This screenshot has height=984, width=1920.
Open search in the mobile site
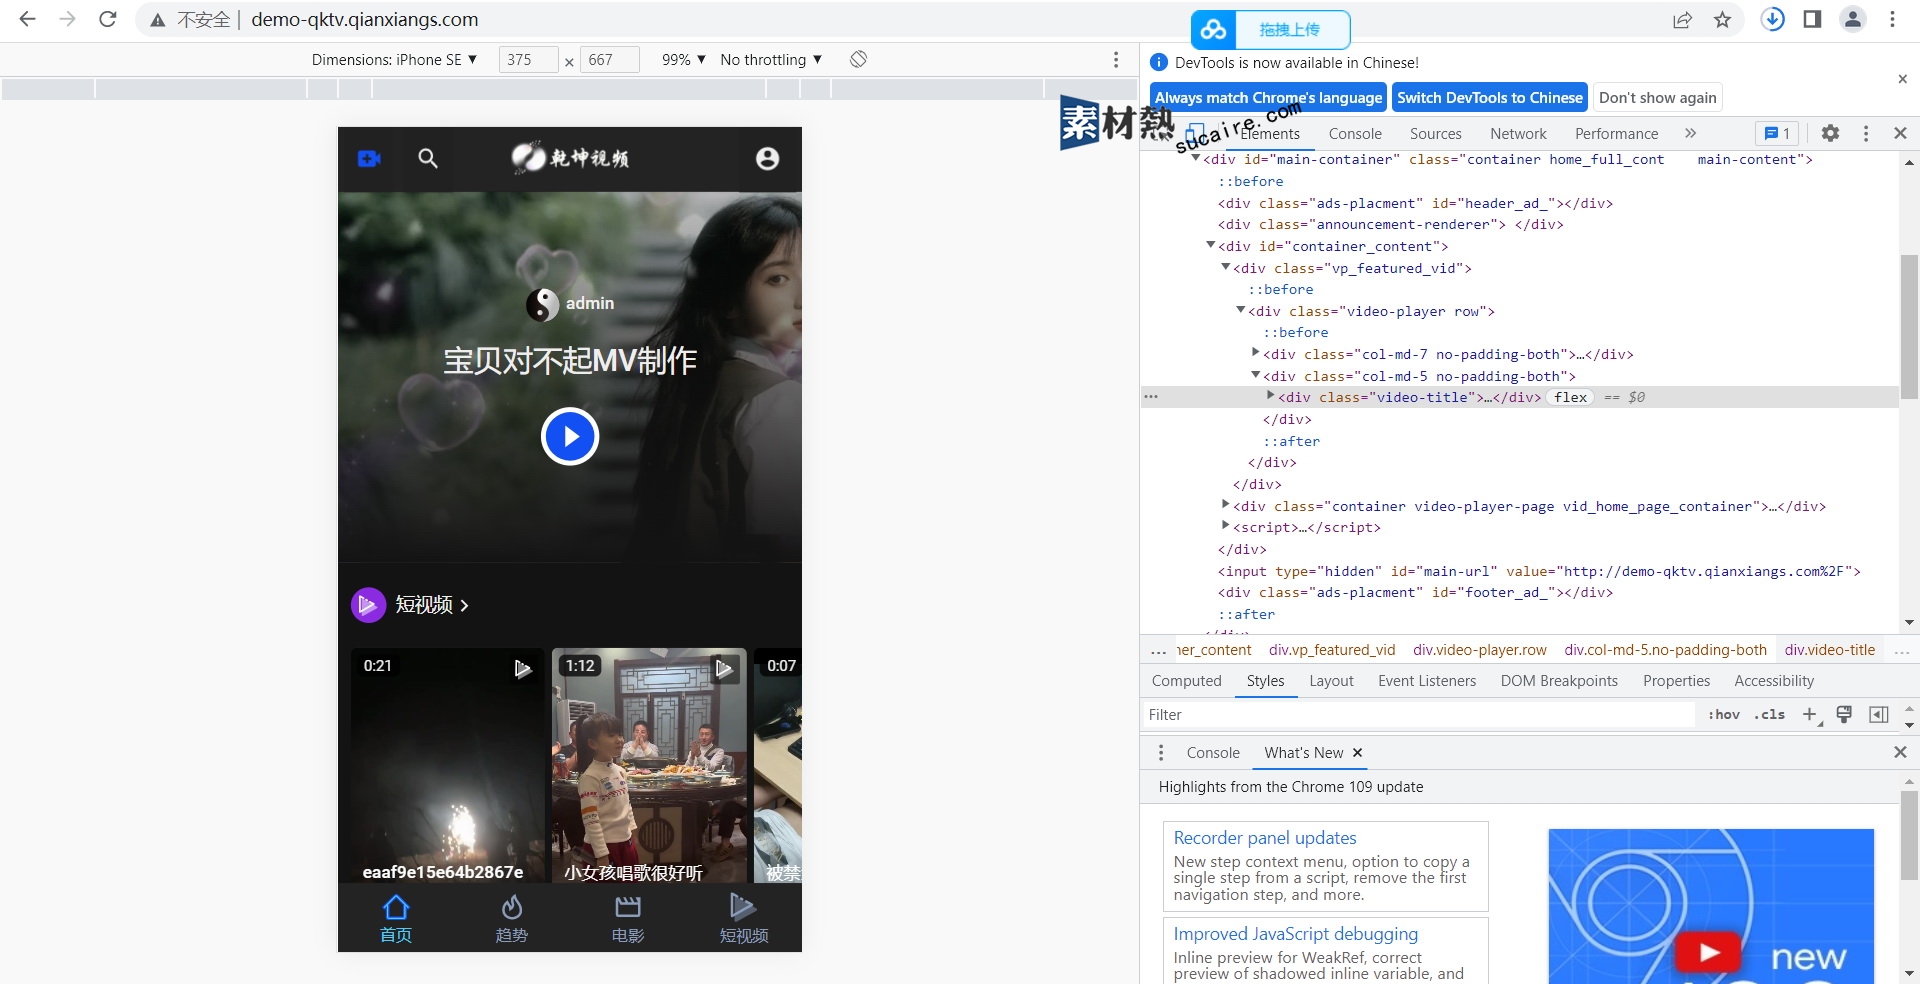coord(428,158)
